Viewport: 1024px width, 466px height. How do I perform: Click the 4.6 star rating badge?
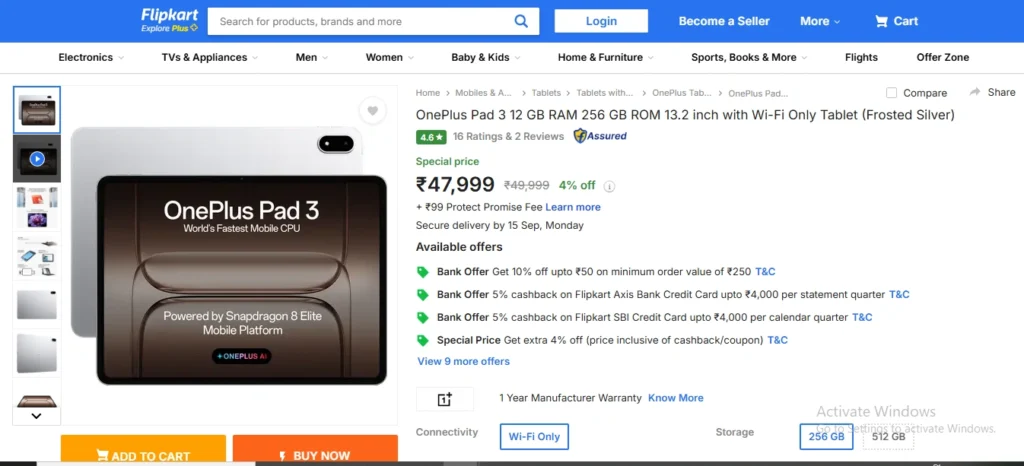pyautogui.click(x=431, y=137)
